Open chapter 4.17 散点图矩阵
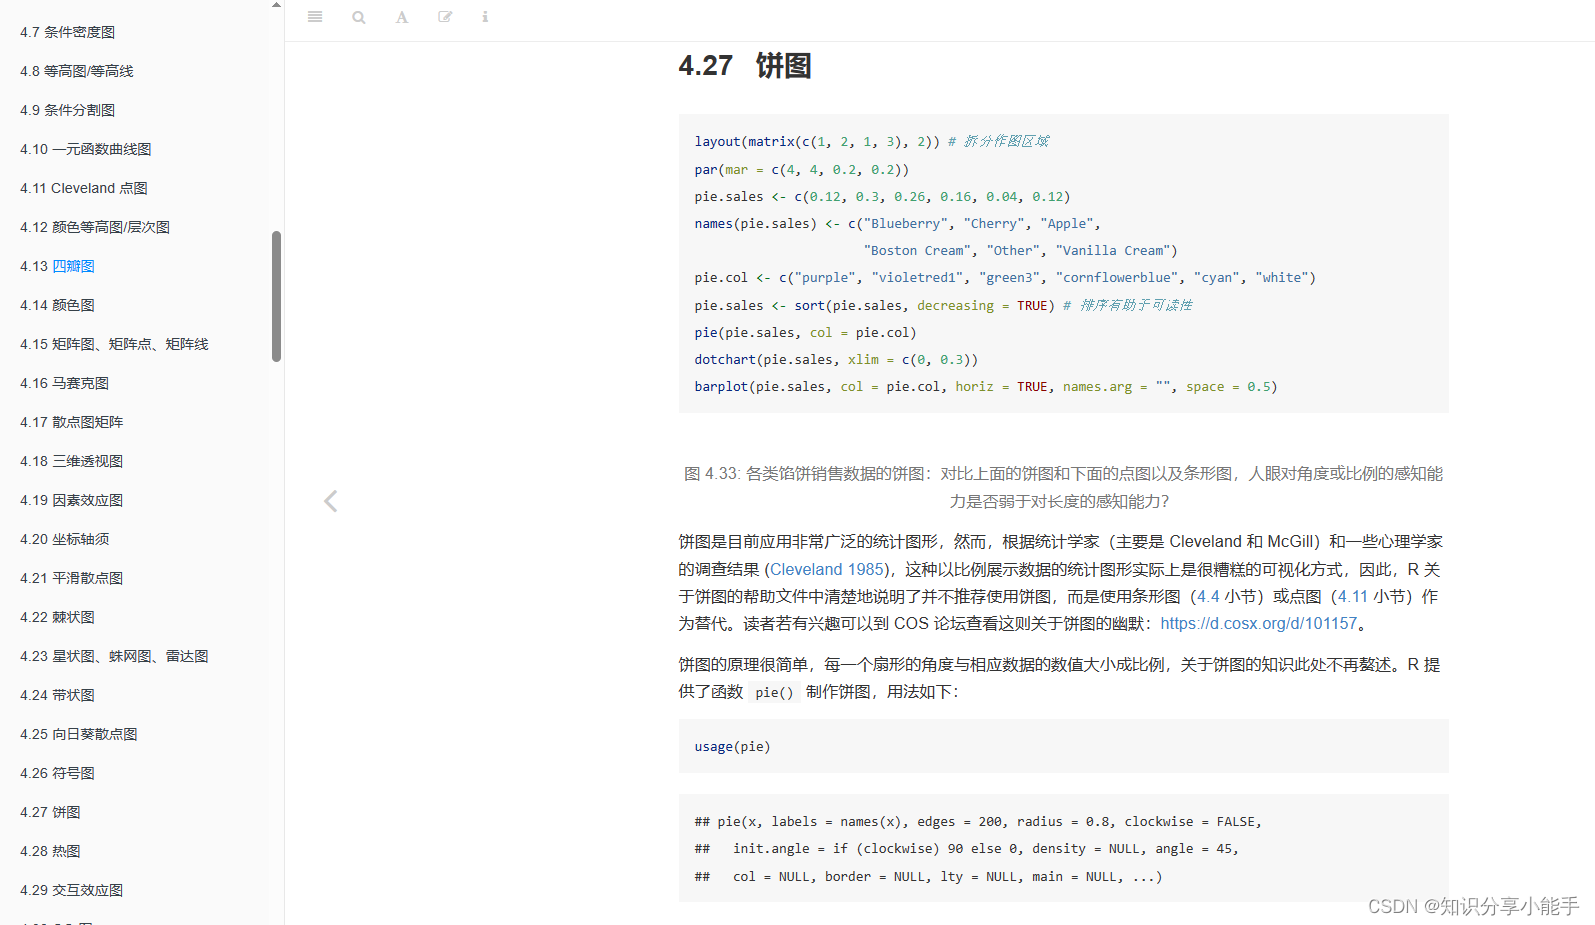This screenshot has width=1595, height=925. tap(71, 422)
